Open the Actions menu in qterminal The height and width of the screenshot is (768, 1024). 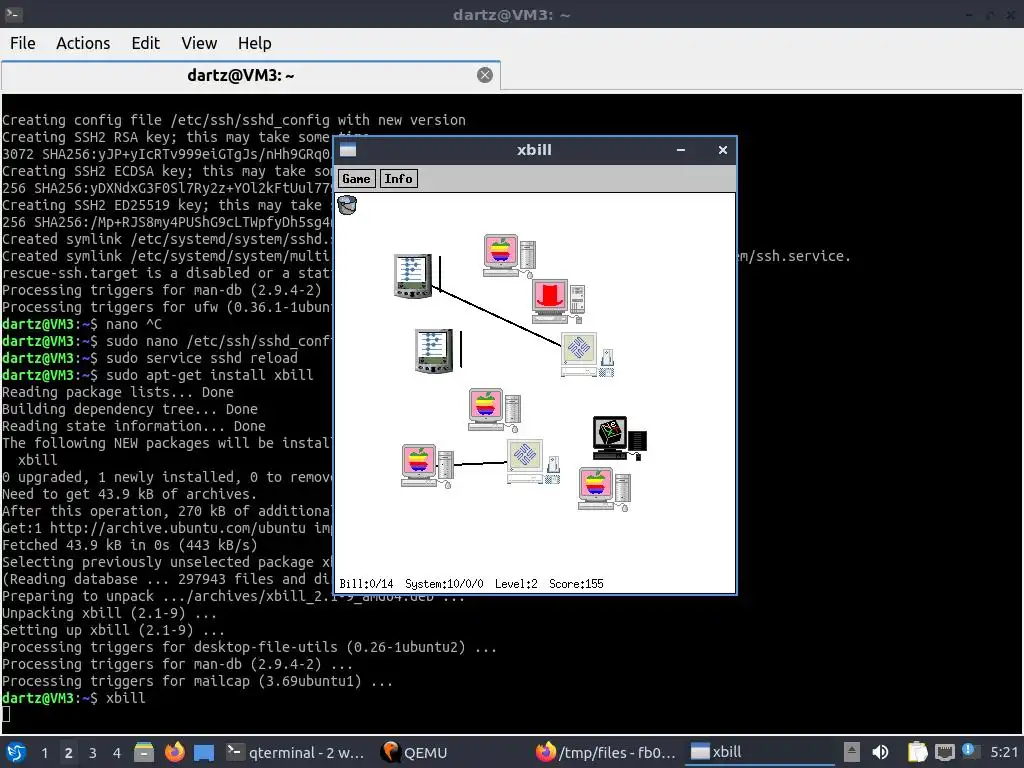pos(83,43)
